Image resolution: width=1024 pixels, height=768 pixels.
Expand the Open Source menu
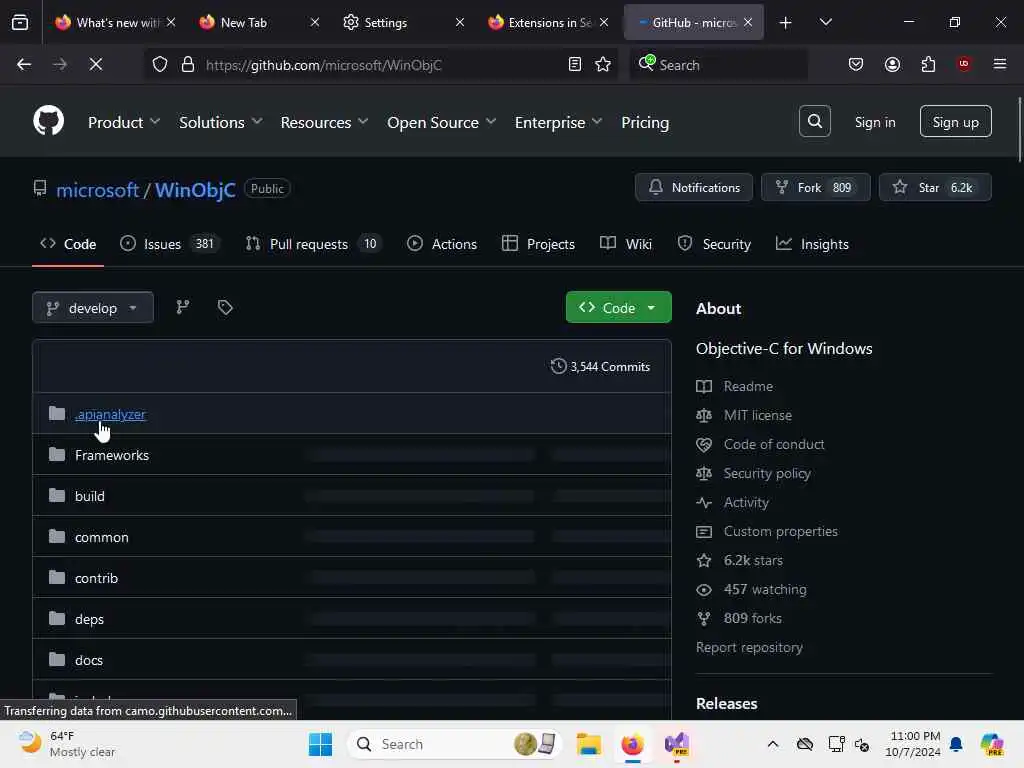pyautogui.click(x=441, y=122)
